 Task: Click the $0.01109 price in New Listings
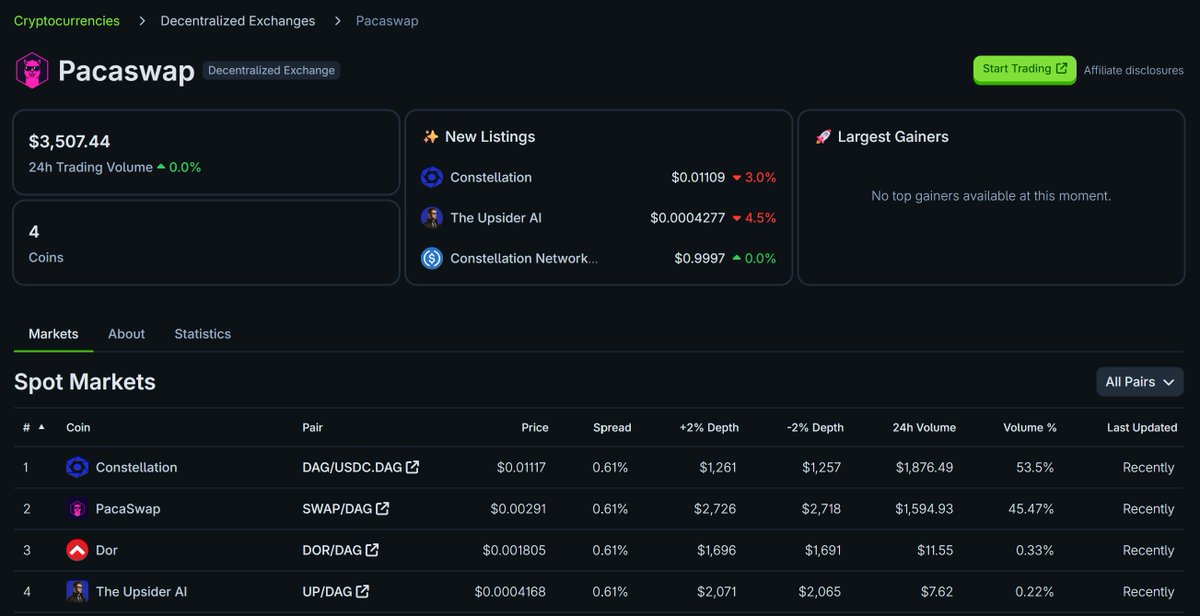pos(698,177)
